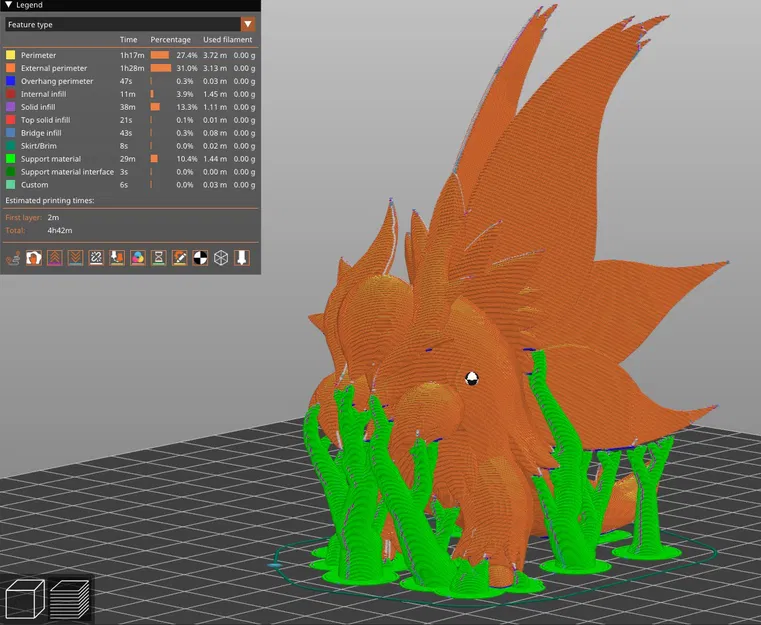This screenshot has width=761, height=625.
Task: Select the 31.0% External perimeter percentage
Action: 187,68
